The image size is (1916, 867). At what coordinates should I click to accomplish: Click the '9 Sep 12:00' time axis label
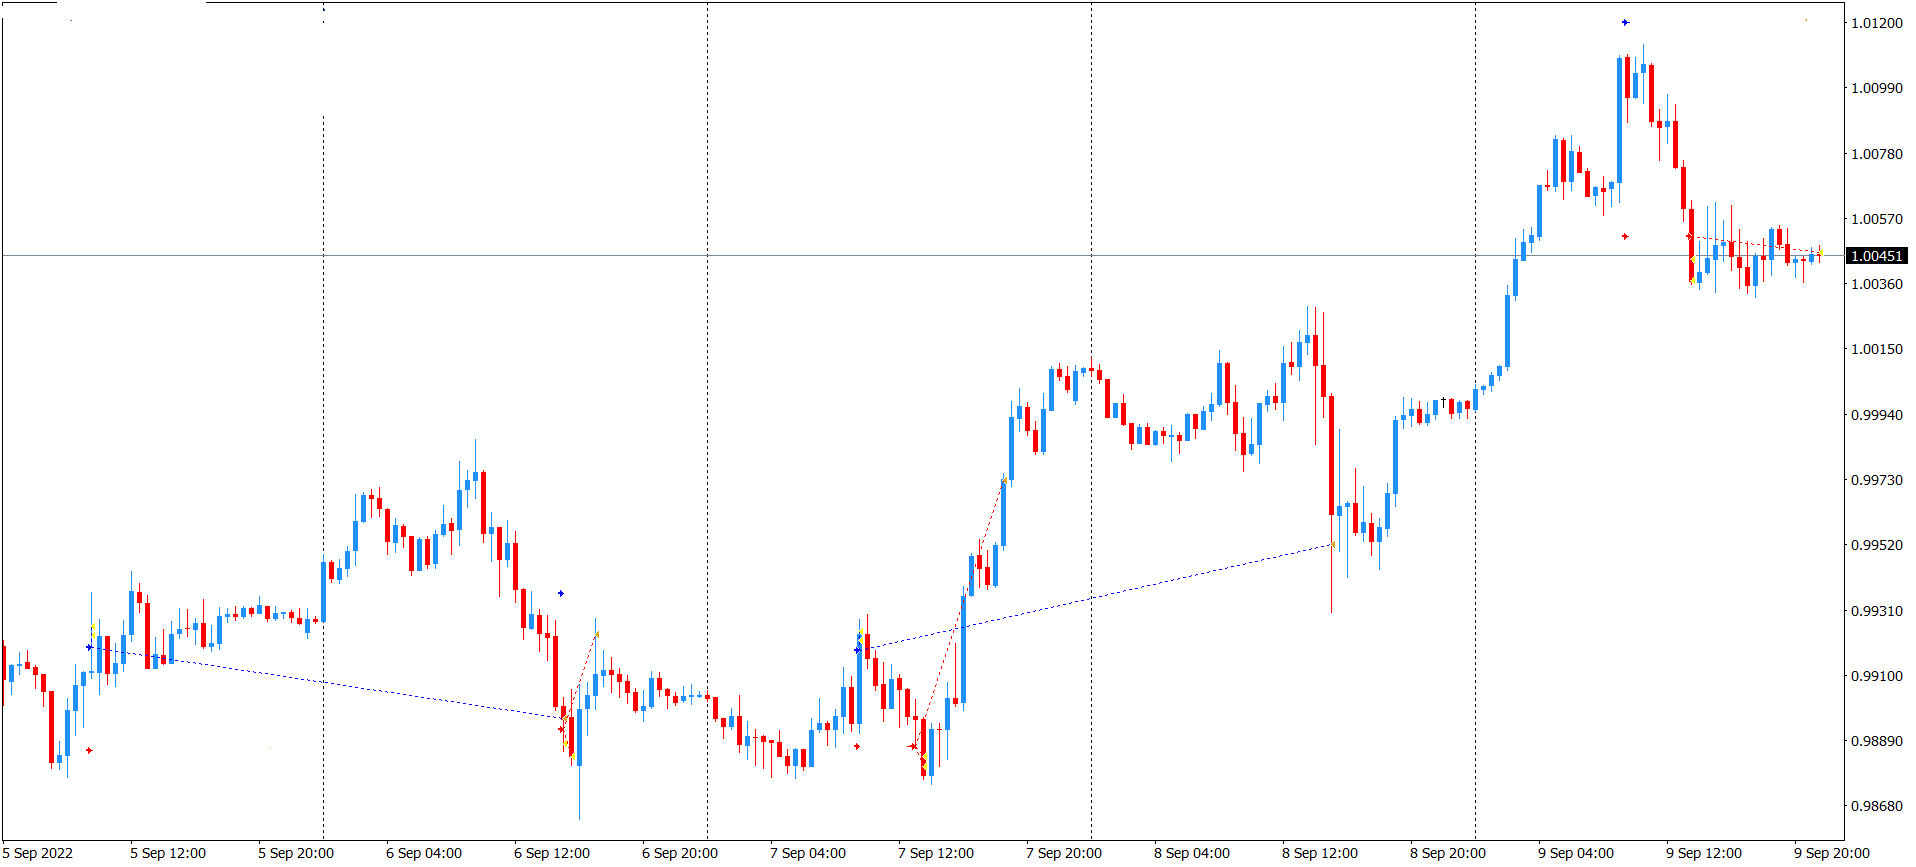point(1704,853)
